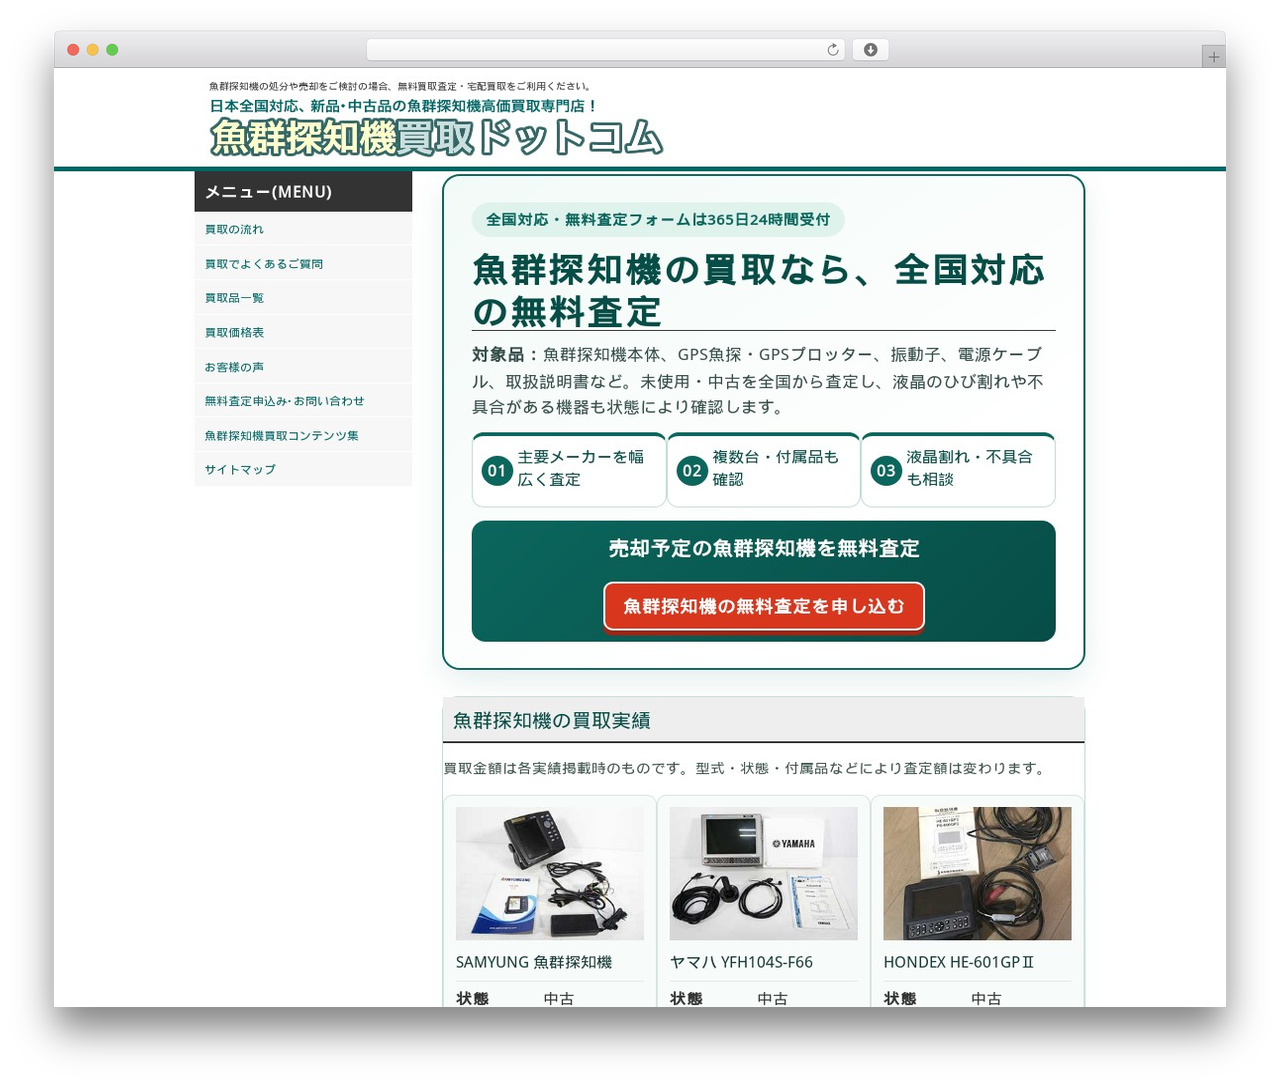The width and height of the screenshot is (1280, 1084).
Task: Click the 魚群探知機買取ドットコム site logo
Action: tap(436, 138)
